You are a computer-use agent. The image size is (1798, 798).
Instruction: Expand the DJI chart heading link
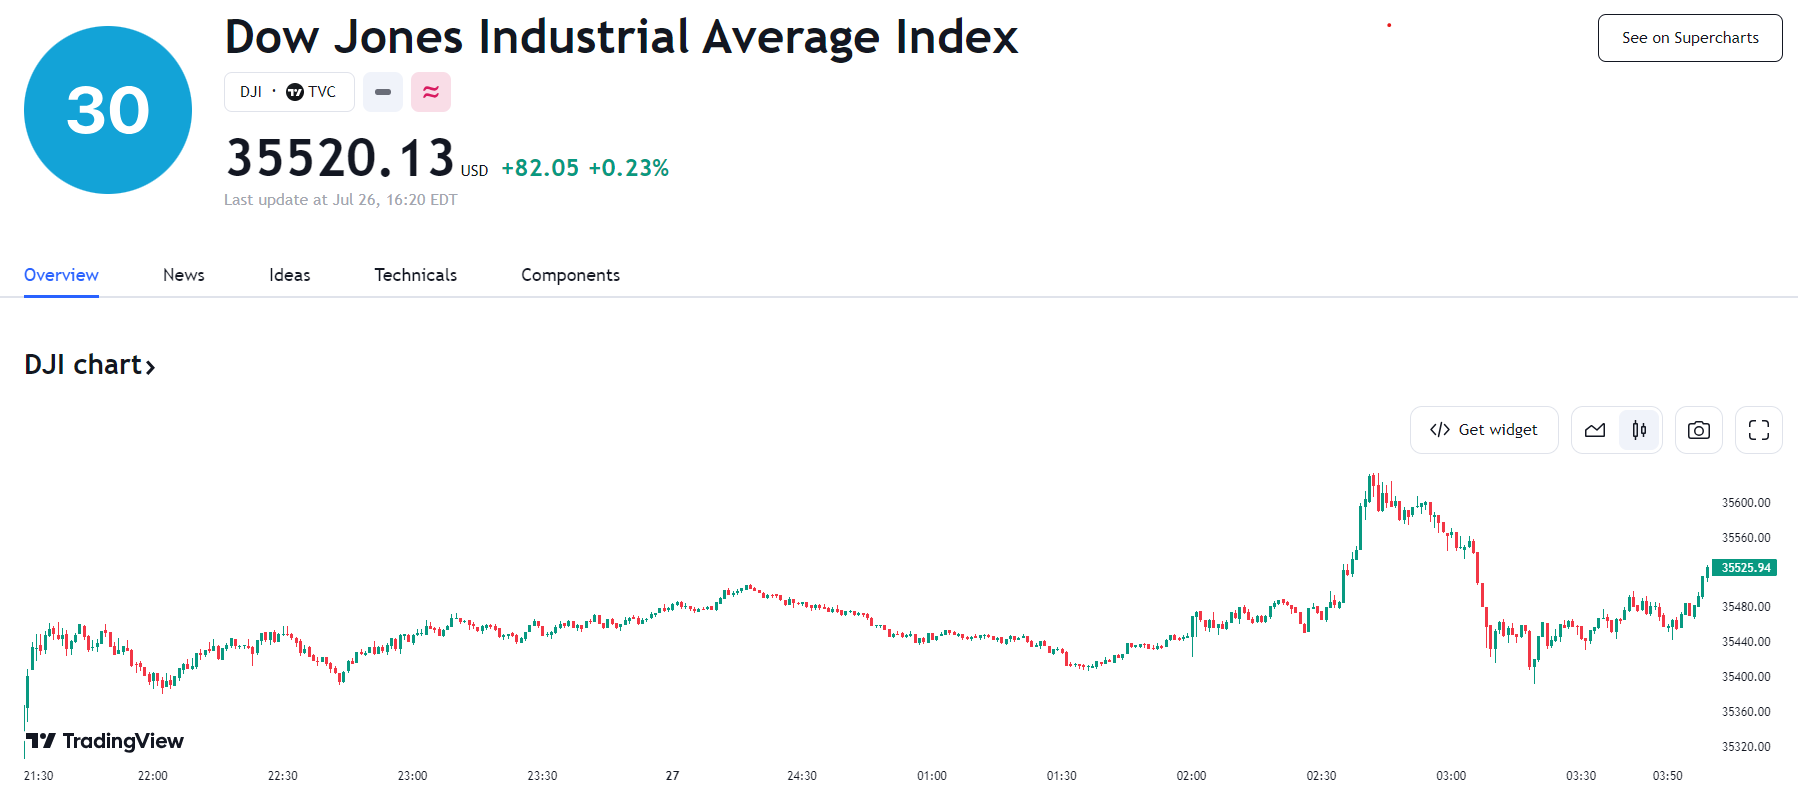pos(90,365)
